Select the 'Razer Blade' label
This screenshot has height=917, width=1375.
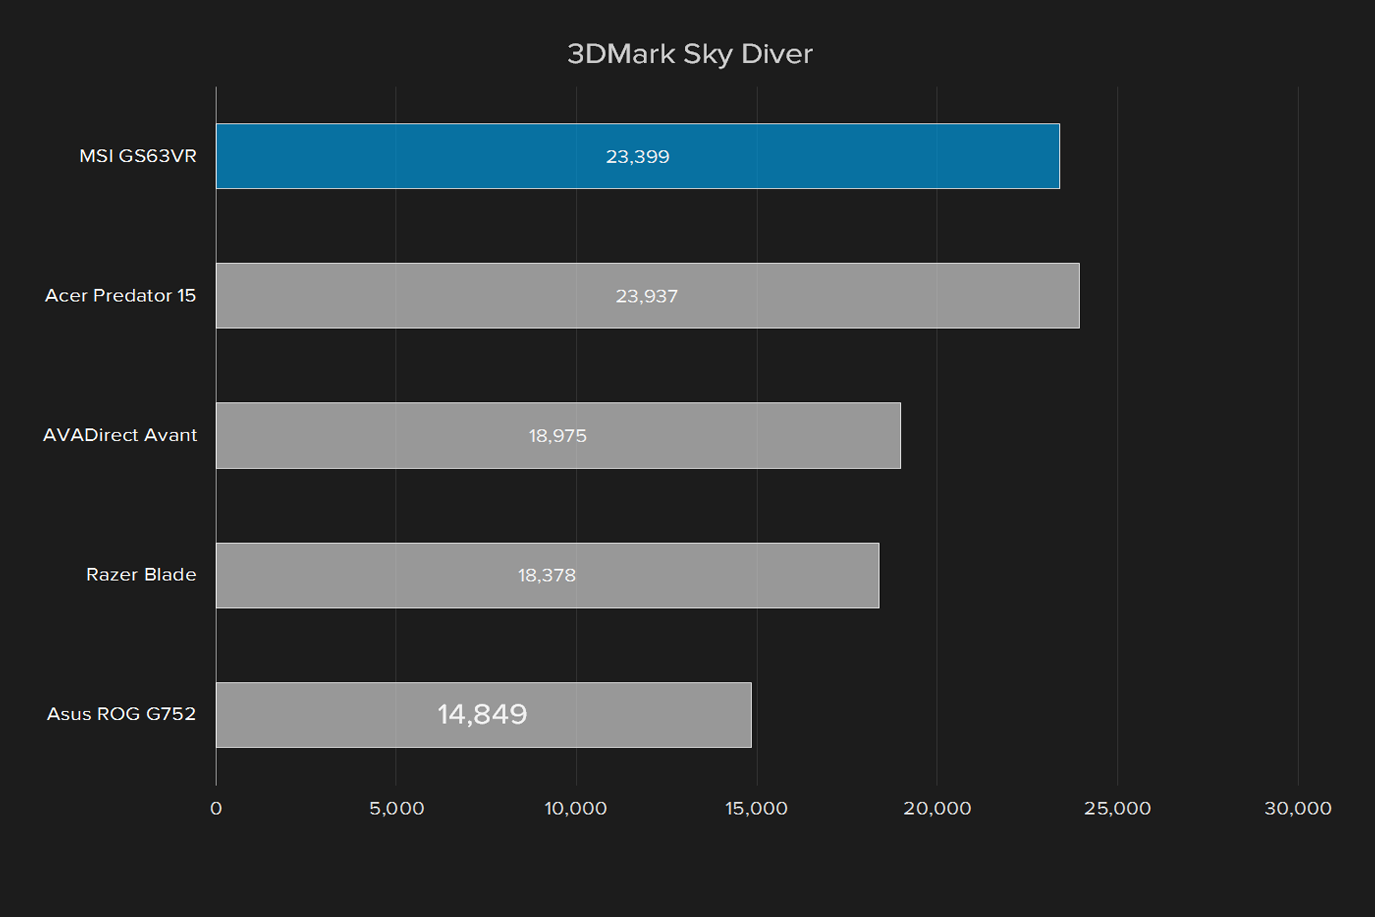point(141,575)
